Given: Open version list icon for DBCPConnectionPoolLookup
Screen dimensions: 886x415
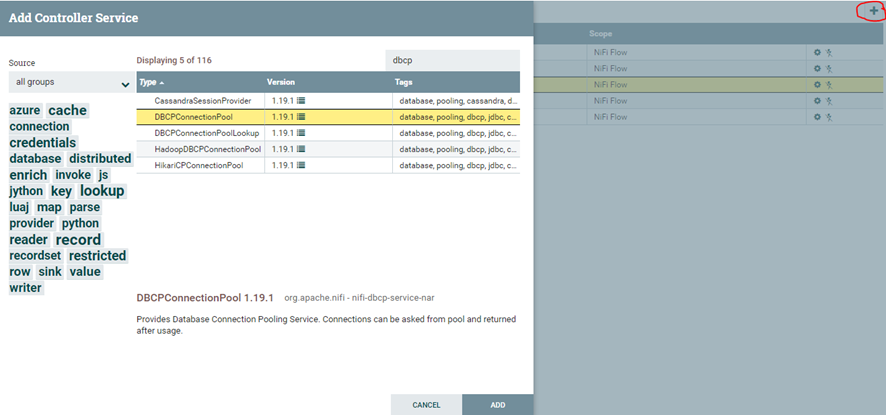Looking at the screenshot, I should pos(301,133).
